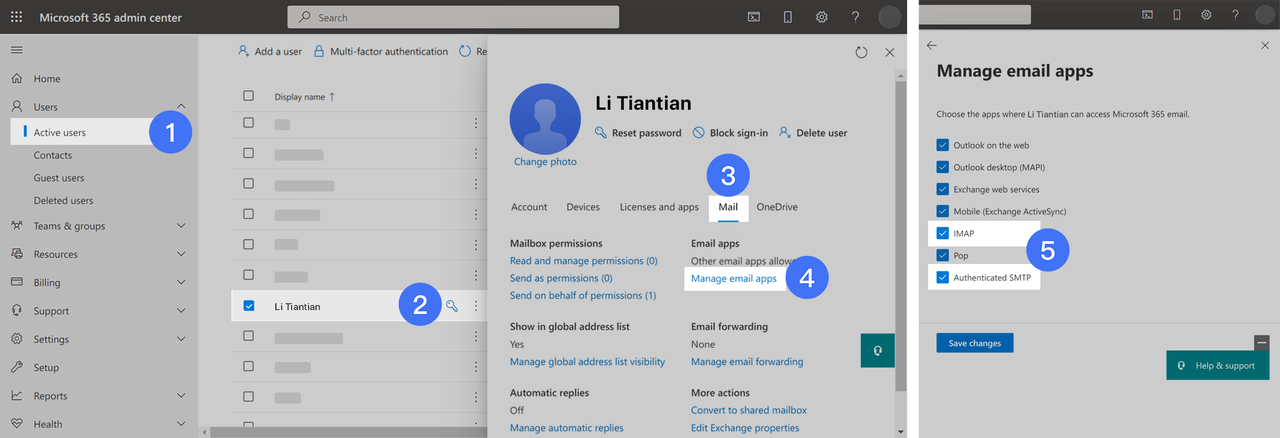Open help question mark in left header

[x=855, y=17]
